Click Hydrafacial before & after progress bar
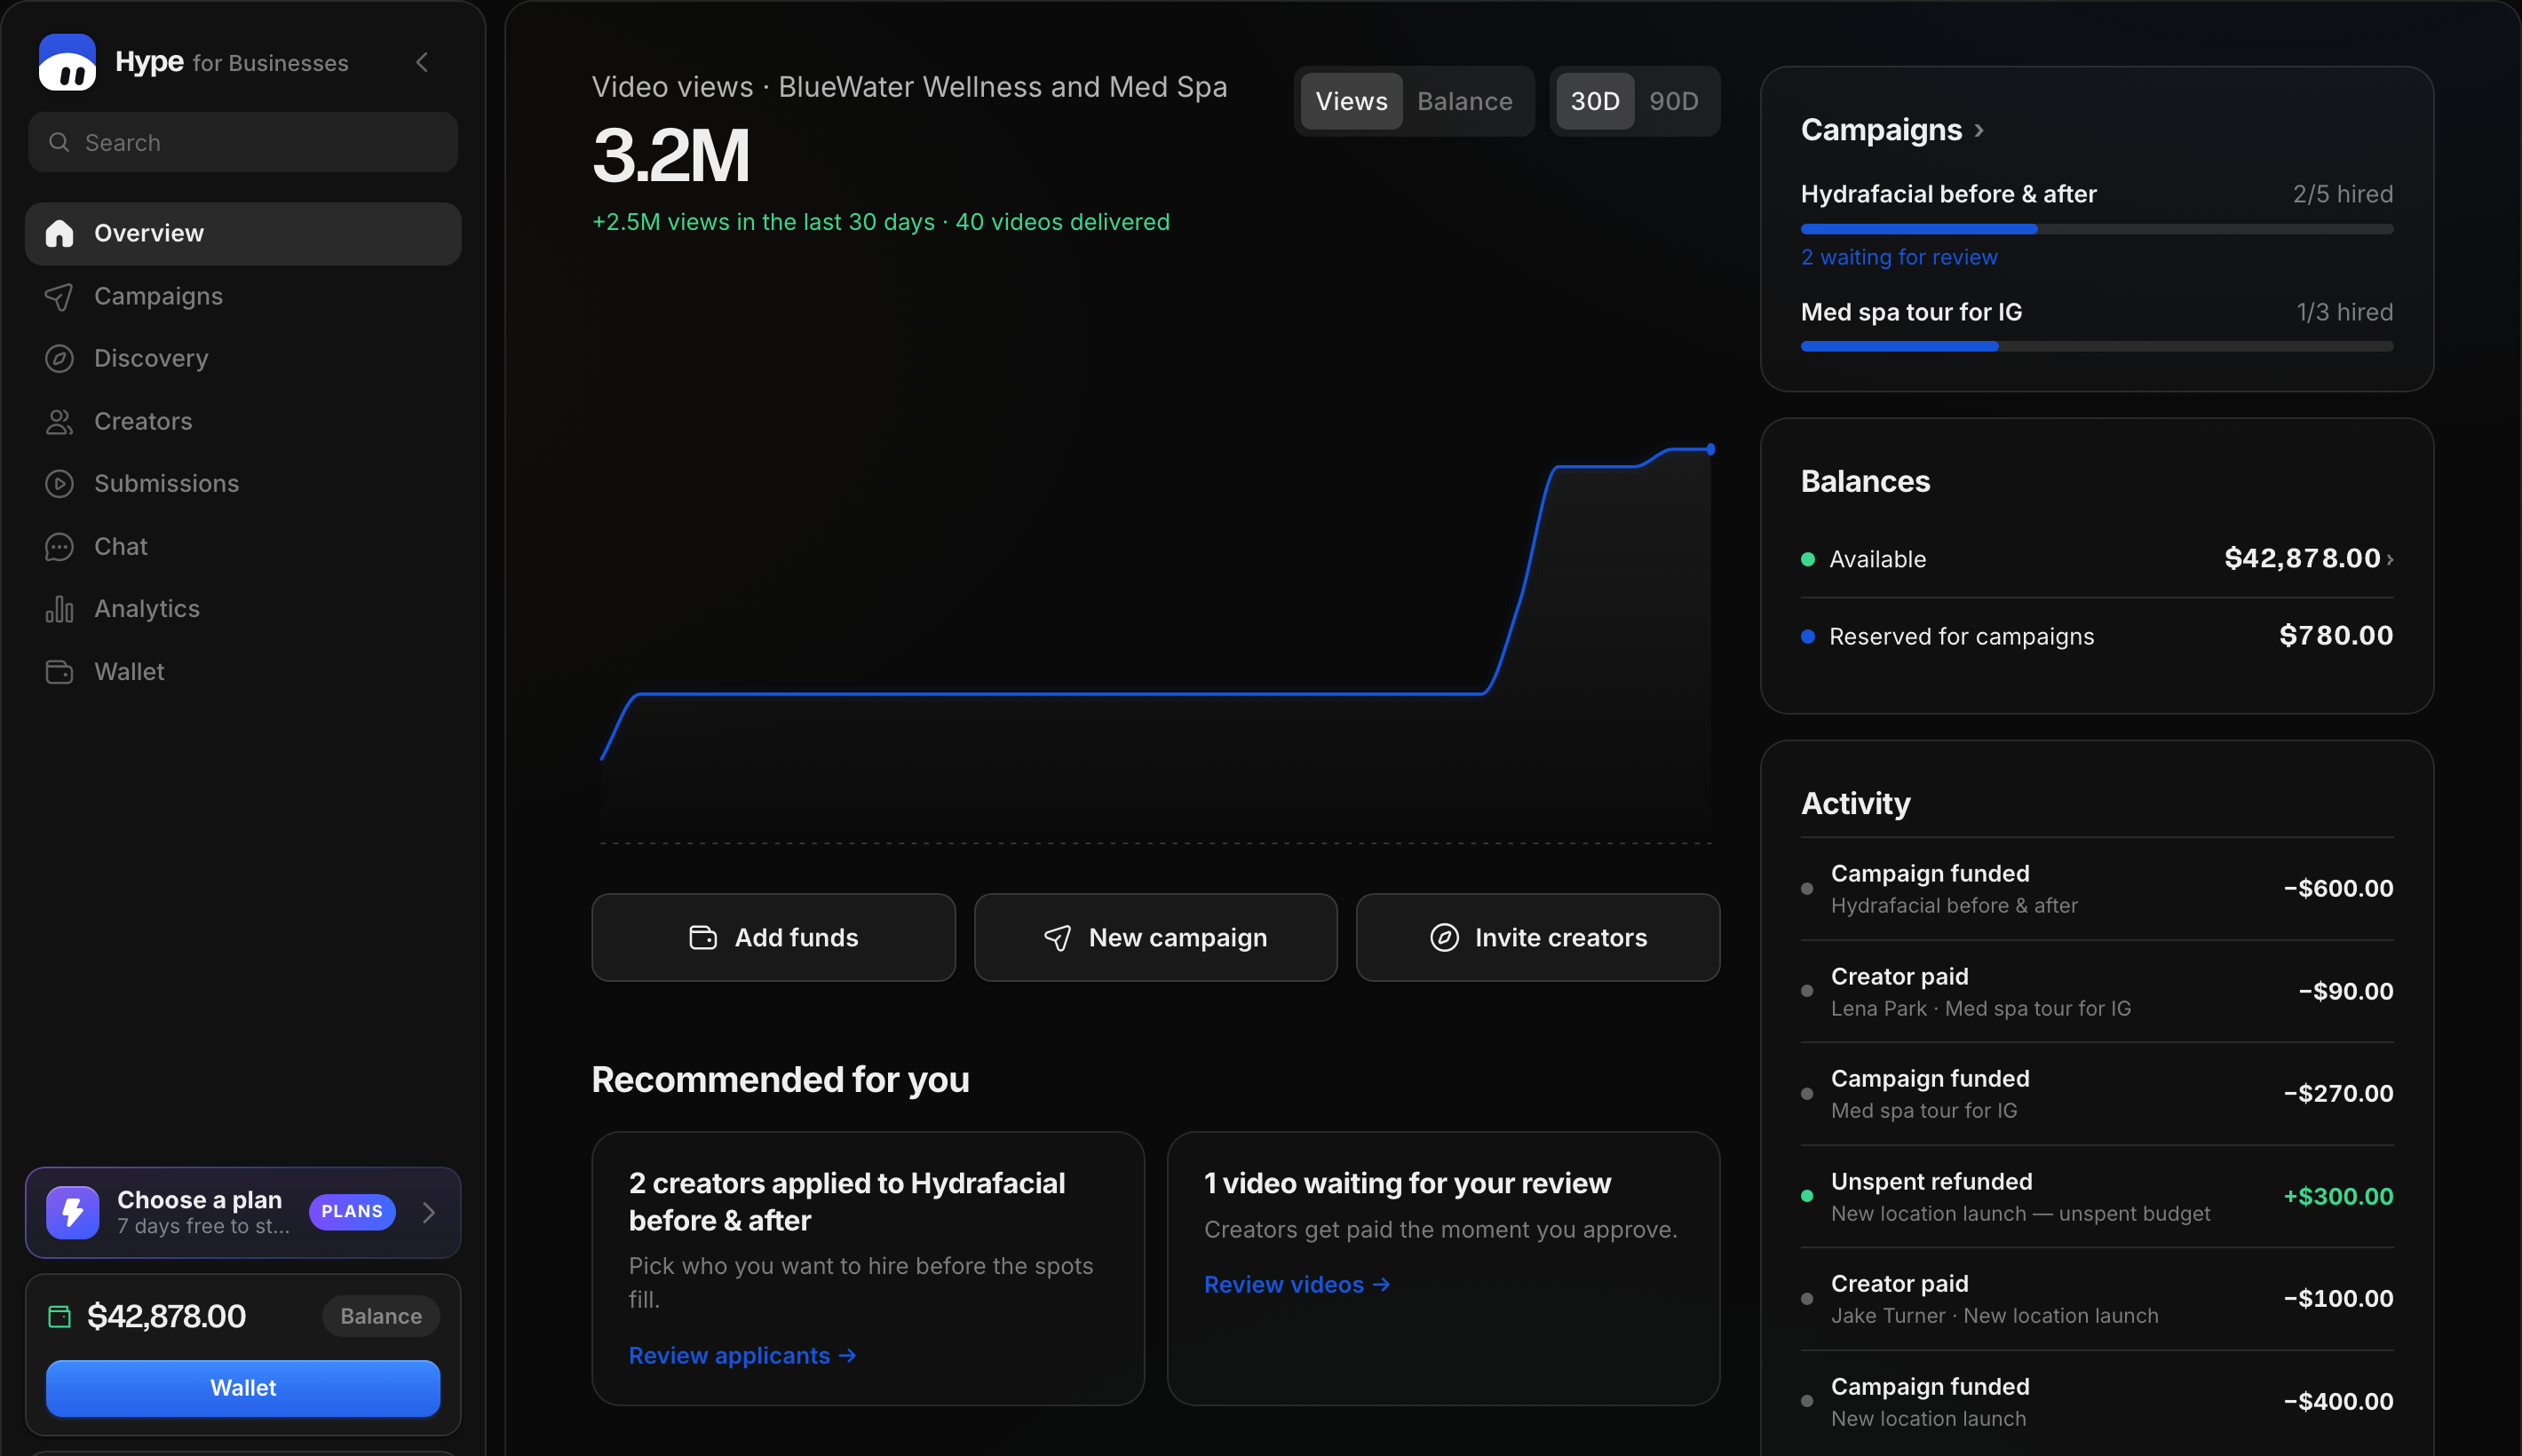This screenshot has height=1456, width=2522. [2096, 230]
